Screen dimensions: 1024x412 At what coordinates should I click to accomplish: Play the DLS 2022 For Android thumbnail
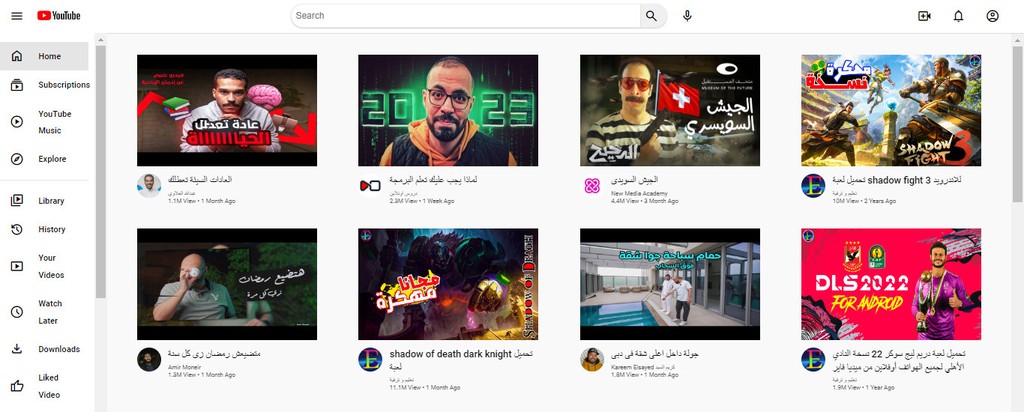[x=891, y=284]
